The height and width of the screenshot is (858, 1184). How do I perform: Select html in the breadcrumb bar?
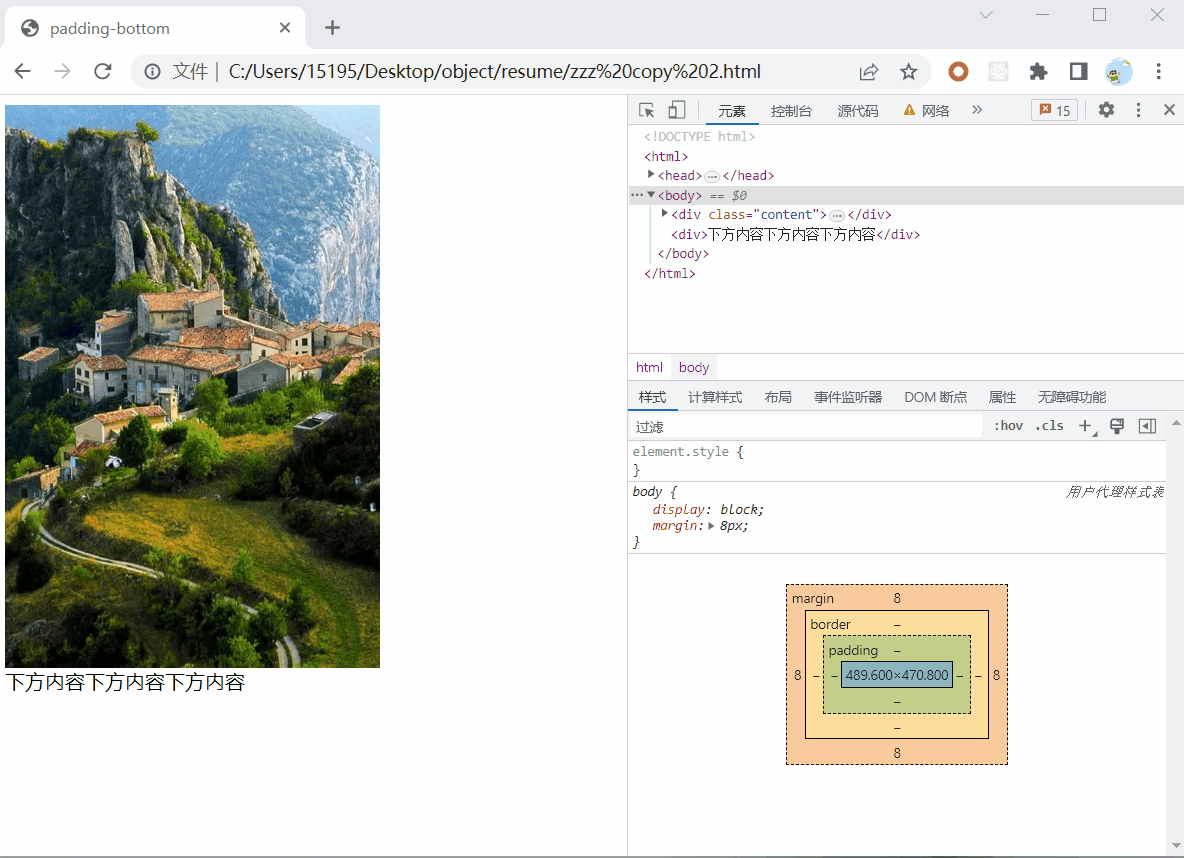point(649,368)
